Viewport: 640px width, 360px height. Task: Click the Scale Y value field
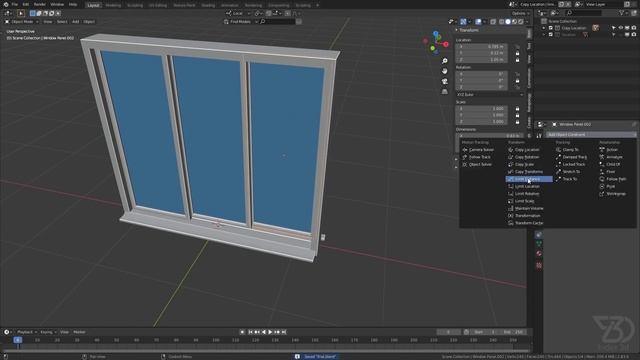pos(482,115)
